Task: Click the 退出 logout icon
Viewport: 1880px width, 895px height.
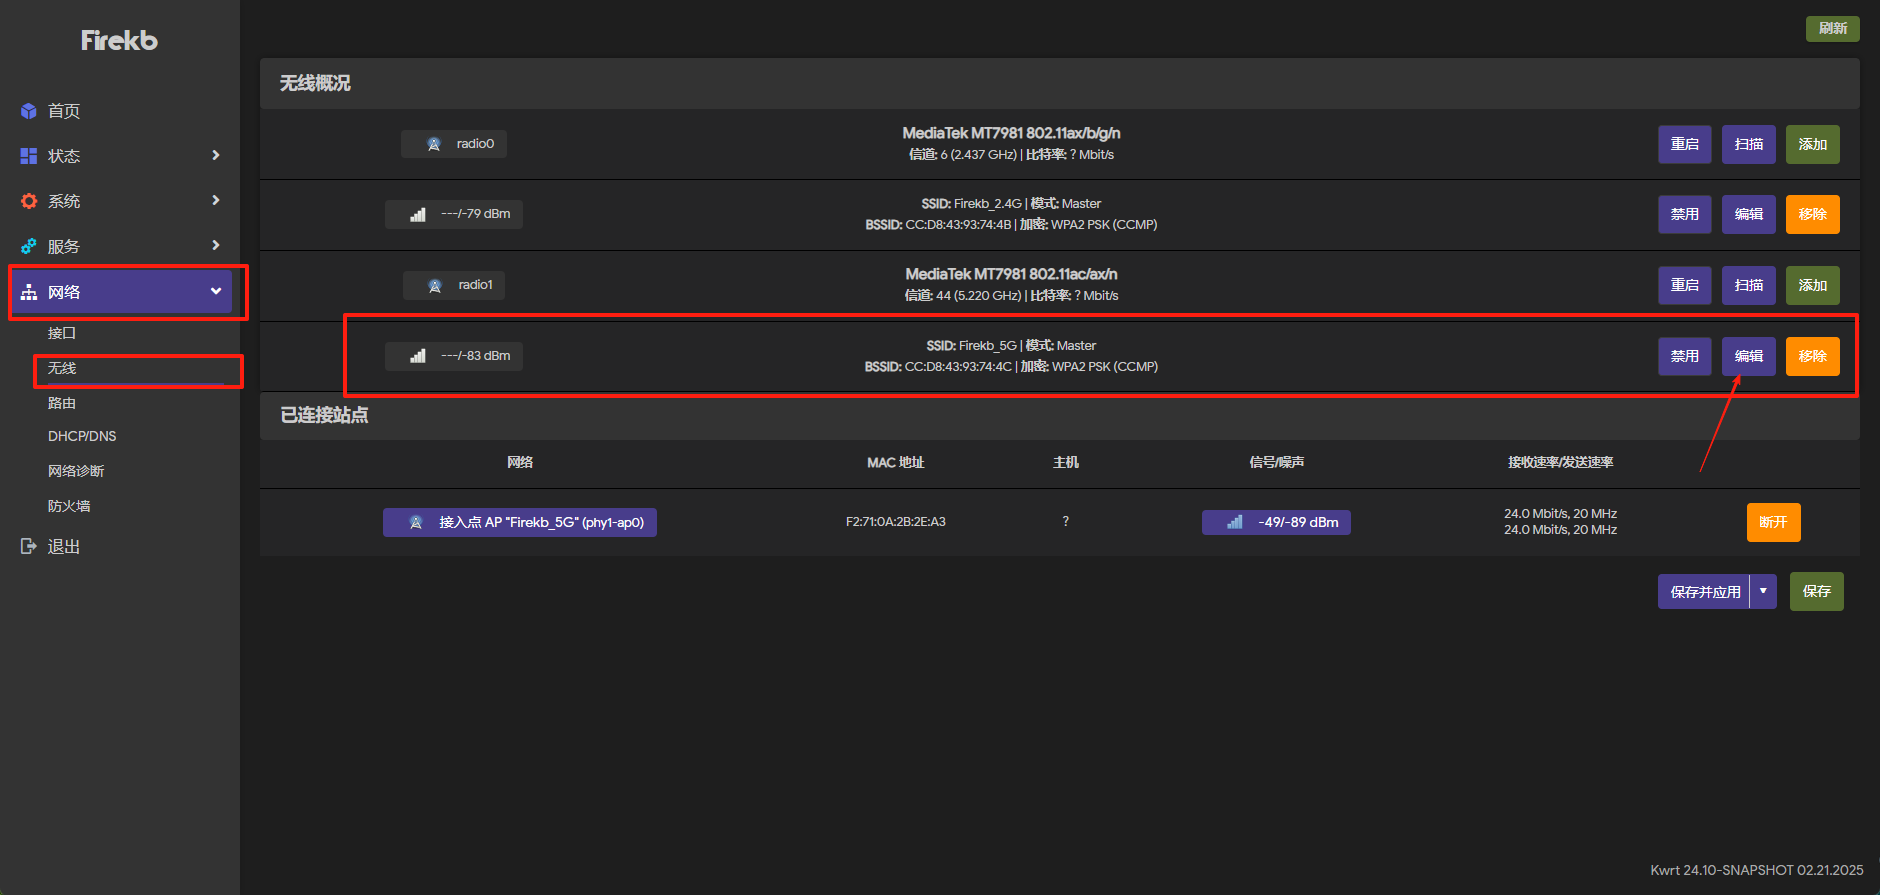Action: click(x=29, y=546)
